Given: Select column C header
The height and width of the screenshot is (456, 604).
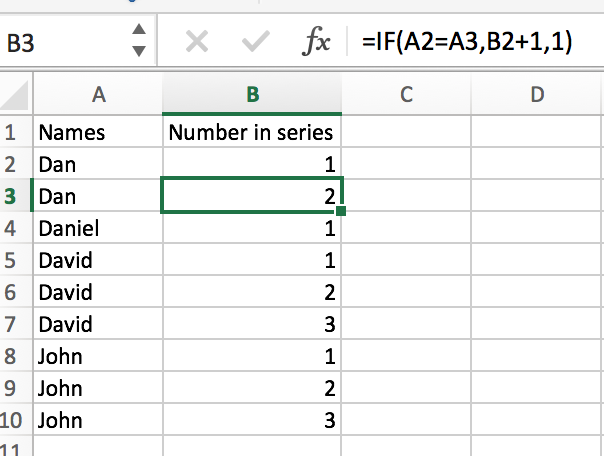Looking at the screenshot, I should pos(406,95).
